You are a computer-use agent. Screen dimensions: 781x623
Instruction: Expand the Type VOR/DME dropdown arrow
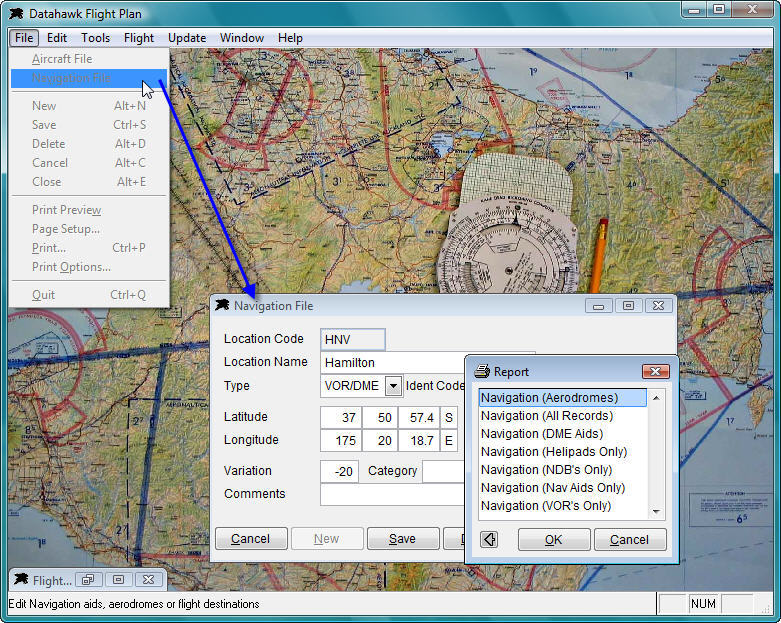(x=393, y=386)
